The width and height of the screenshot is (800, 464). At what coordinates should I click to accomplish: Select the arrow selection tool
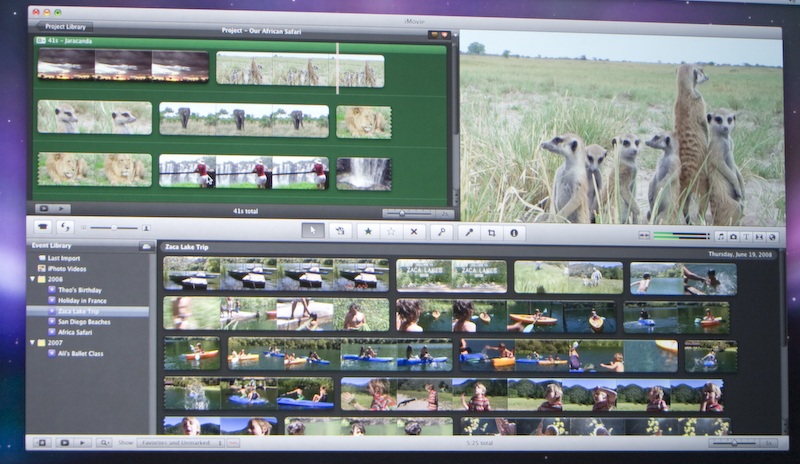point(313,231)
